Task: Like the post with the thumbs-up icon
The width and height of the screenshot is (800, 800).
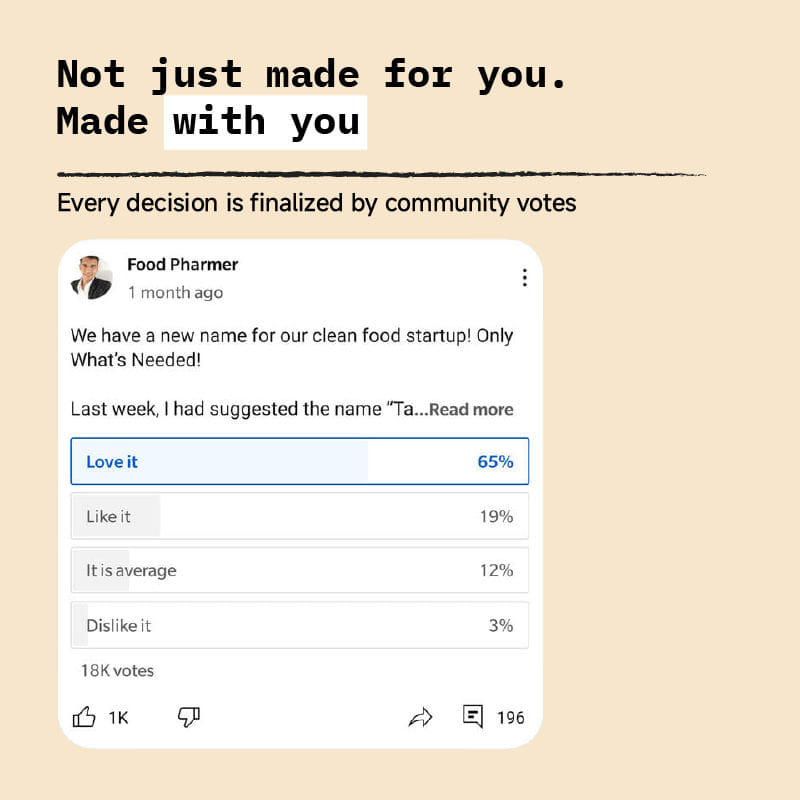Action: 85,717
